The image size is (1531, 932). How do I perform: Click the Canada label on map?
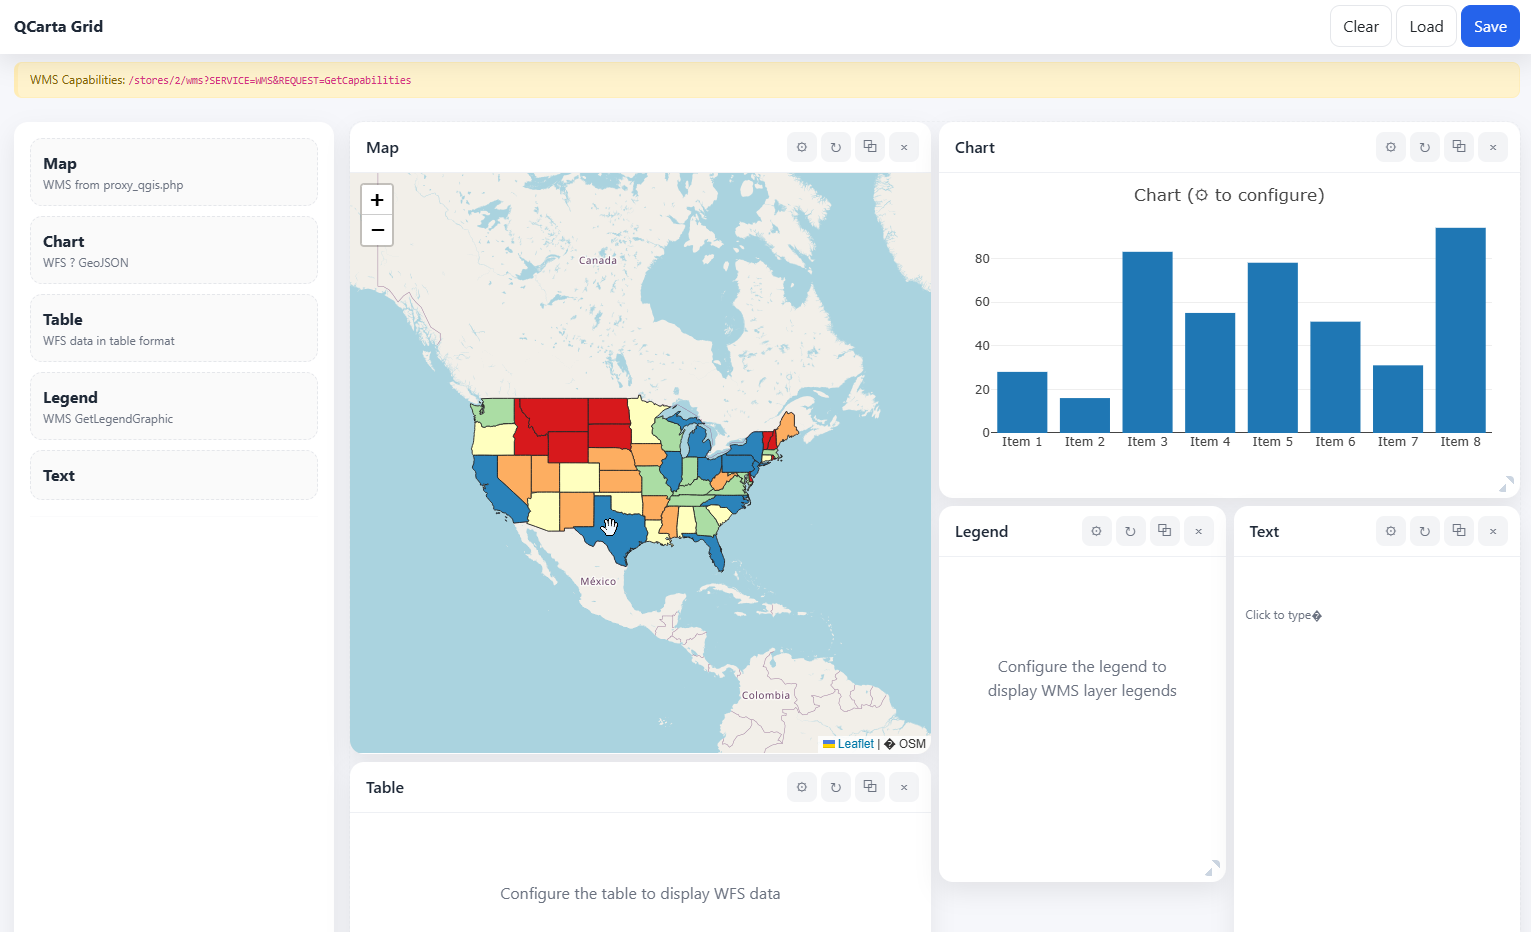598,260
